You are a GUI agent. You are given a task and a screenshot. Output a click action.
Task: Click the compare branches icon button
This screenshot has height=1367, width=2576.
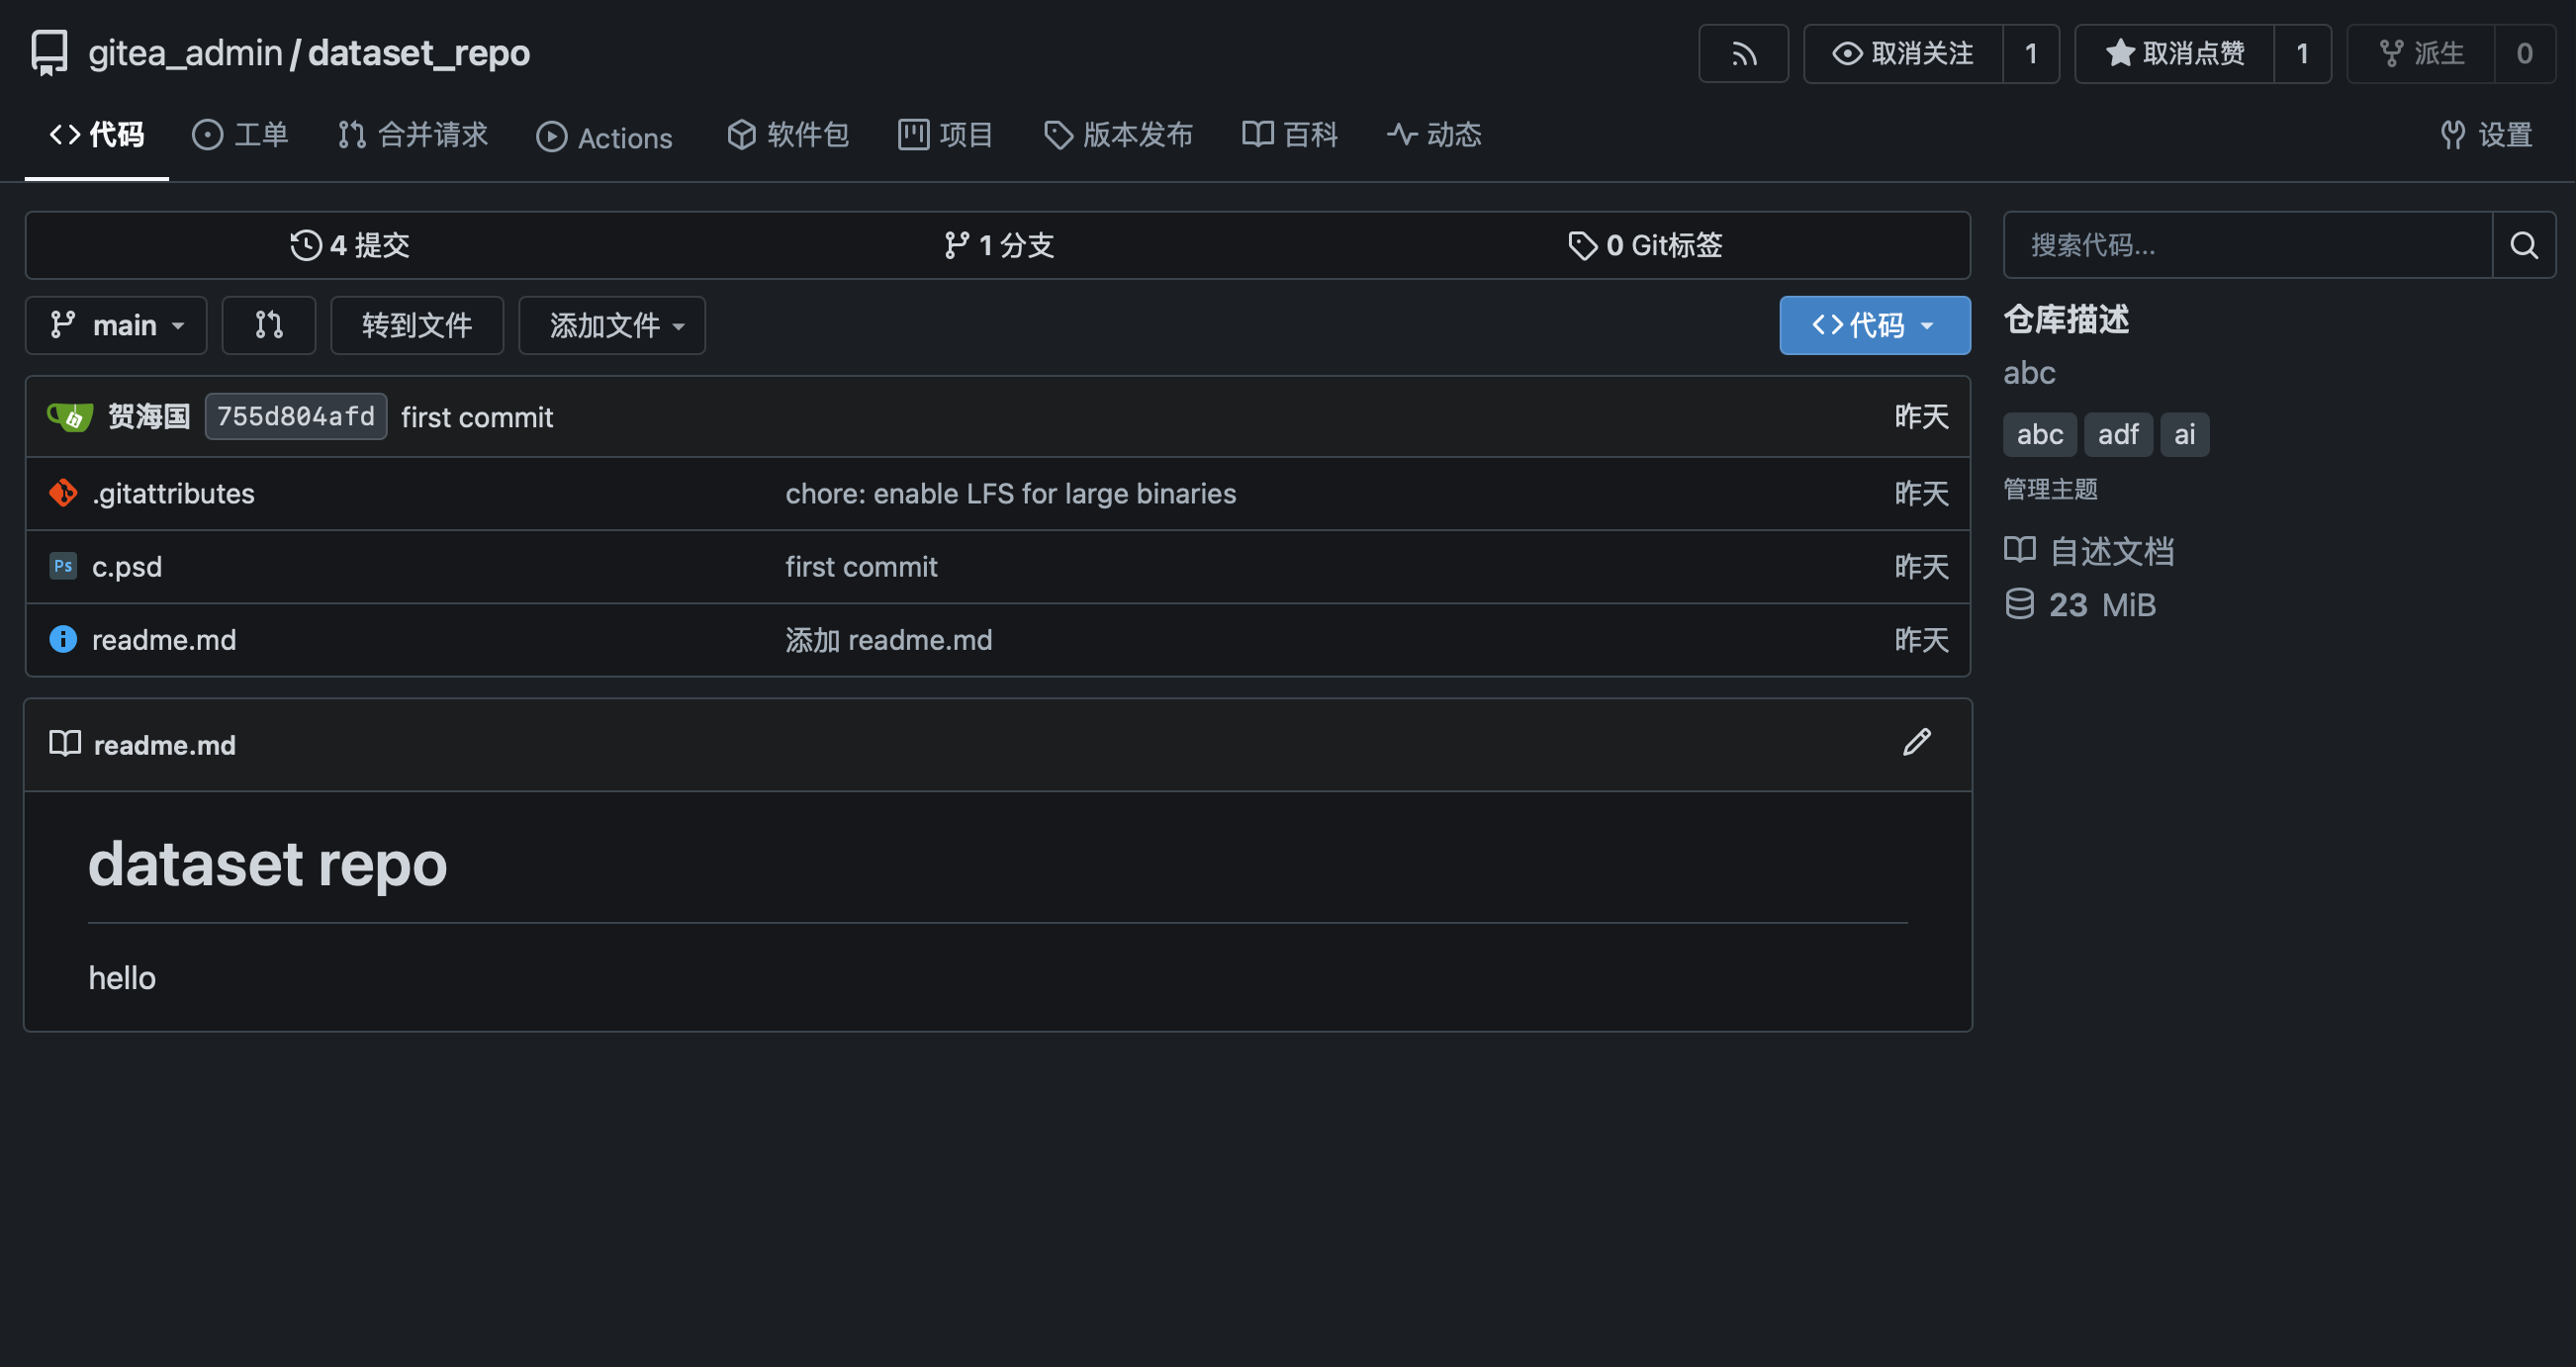coord(268,325)
